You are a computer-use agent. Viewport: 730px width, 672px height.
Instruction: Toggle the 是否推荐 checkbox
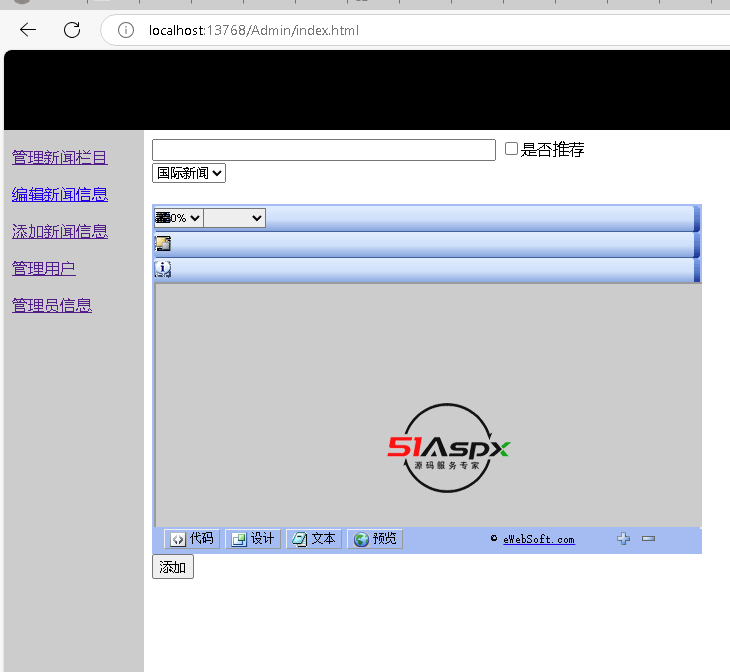pyautogui.click(x=511, y=149)
